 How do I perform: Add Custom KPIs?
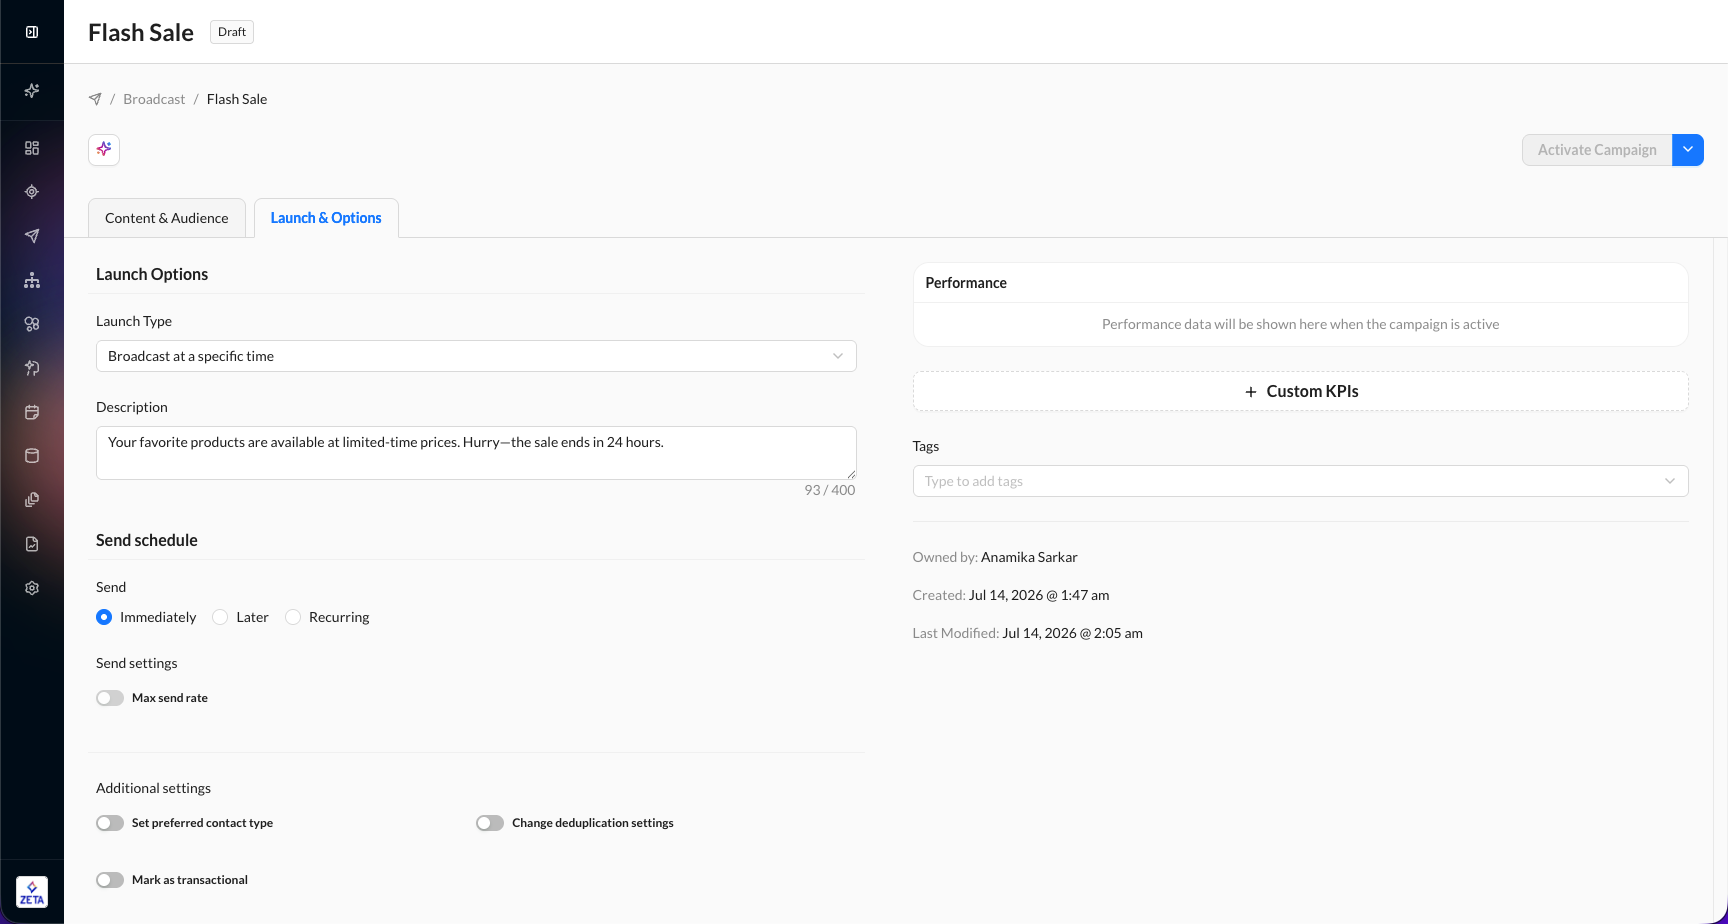pos(1300,391)
